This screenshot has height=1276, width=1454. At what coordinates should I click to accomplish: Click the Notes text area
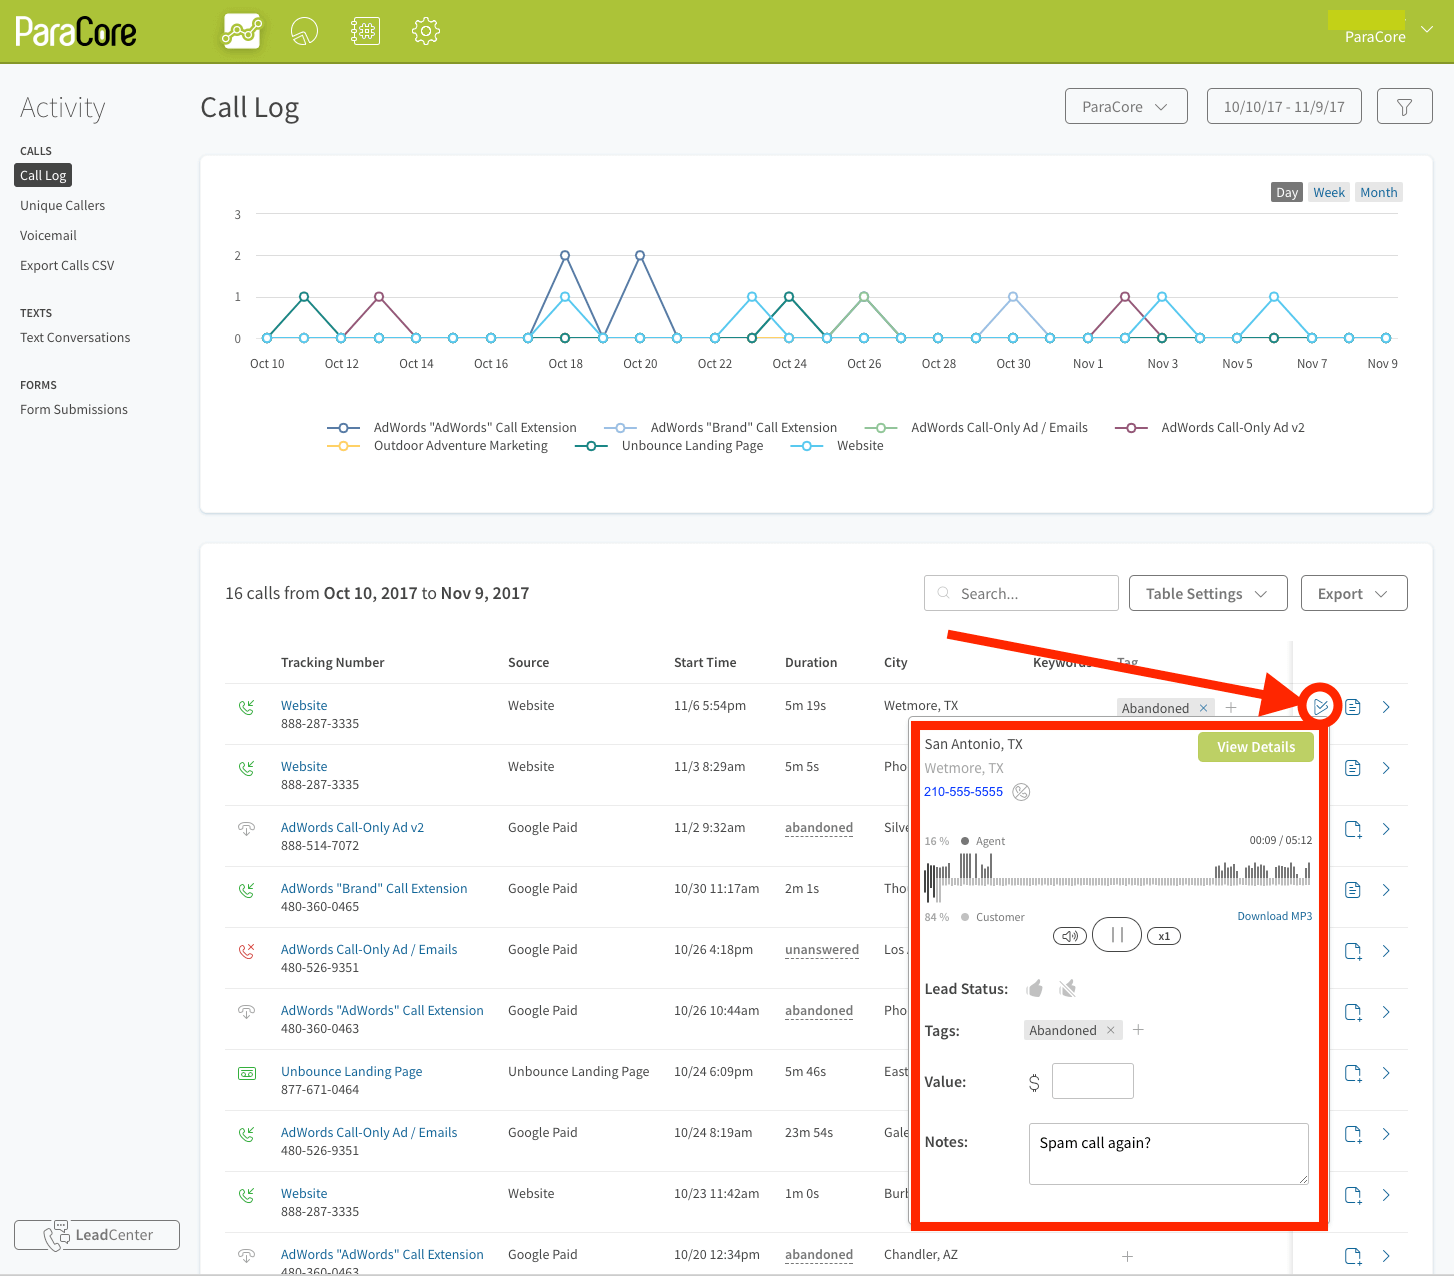(x=1169, y=1154)
